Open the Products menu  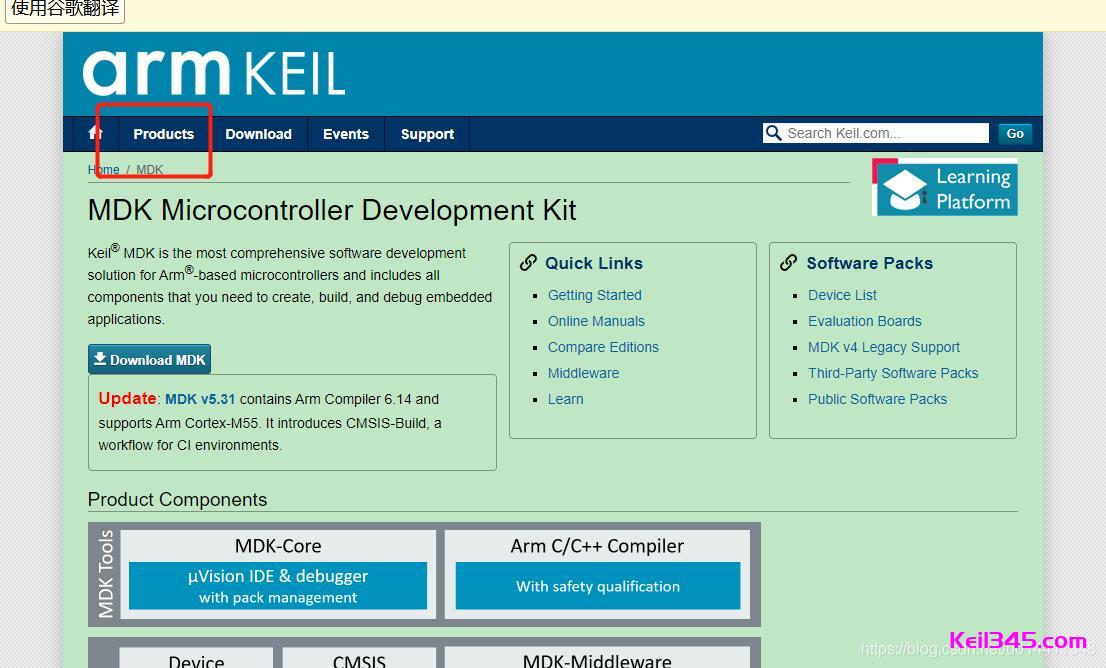pyautogui.click(x=164, y=134)
